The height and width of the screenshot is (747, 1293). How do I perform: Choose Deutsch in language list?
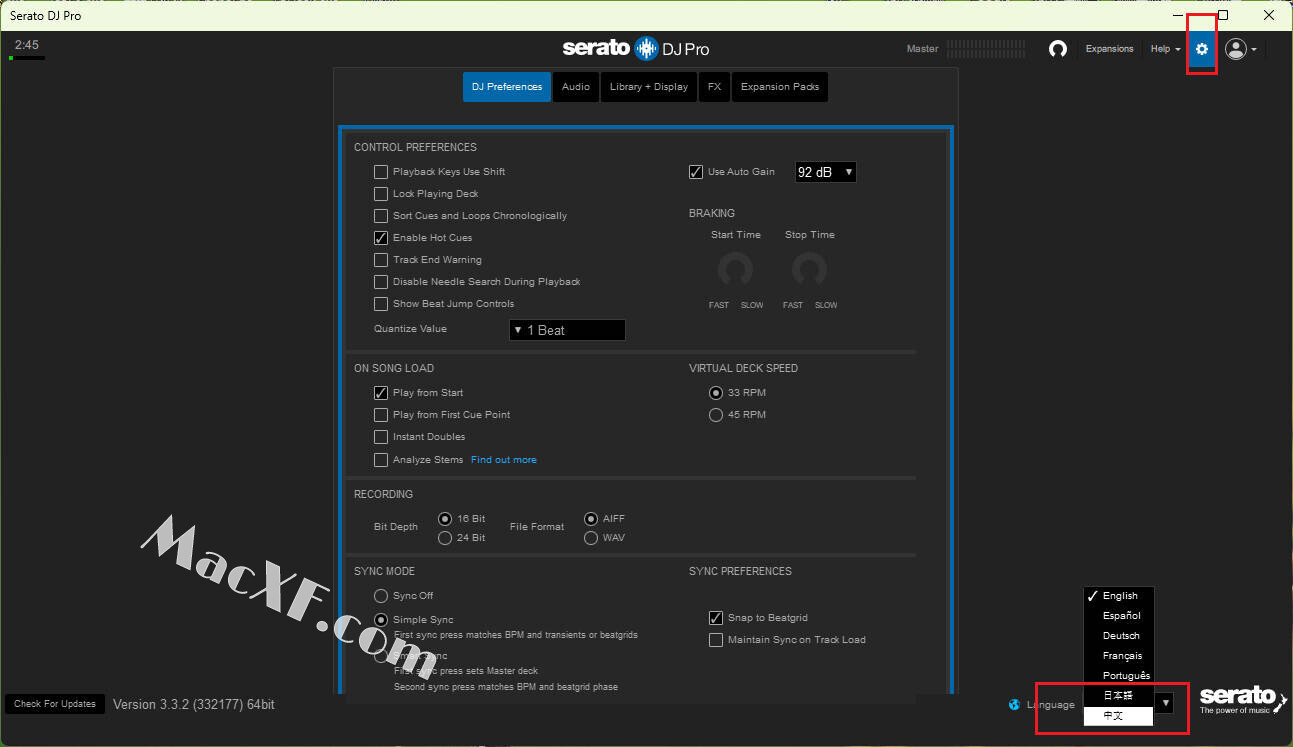[1119, 636]
